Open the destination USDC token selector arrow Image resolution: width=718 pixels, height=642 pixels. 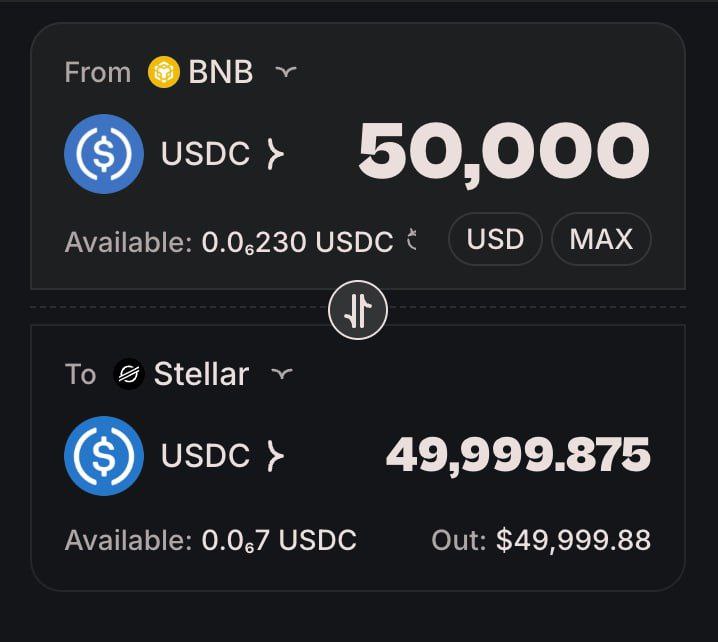coord(275,456)
